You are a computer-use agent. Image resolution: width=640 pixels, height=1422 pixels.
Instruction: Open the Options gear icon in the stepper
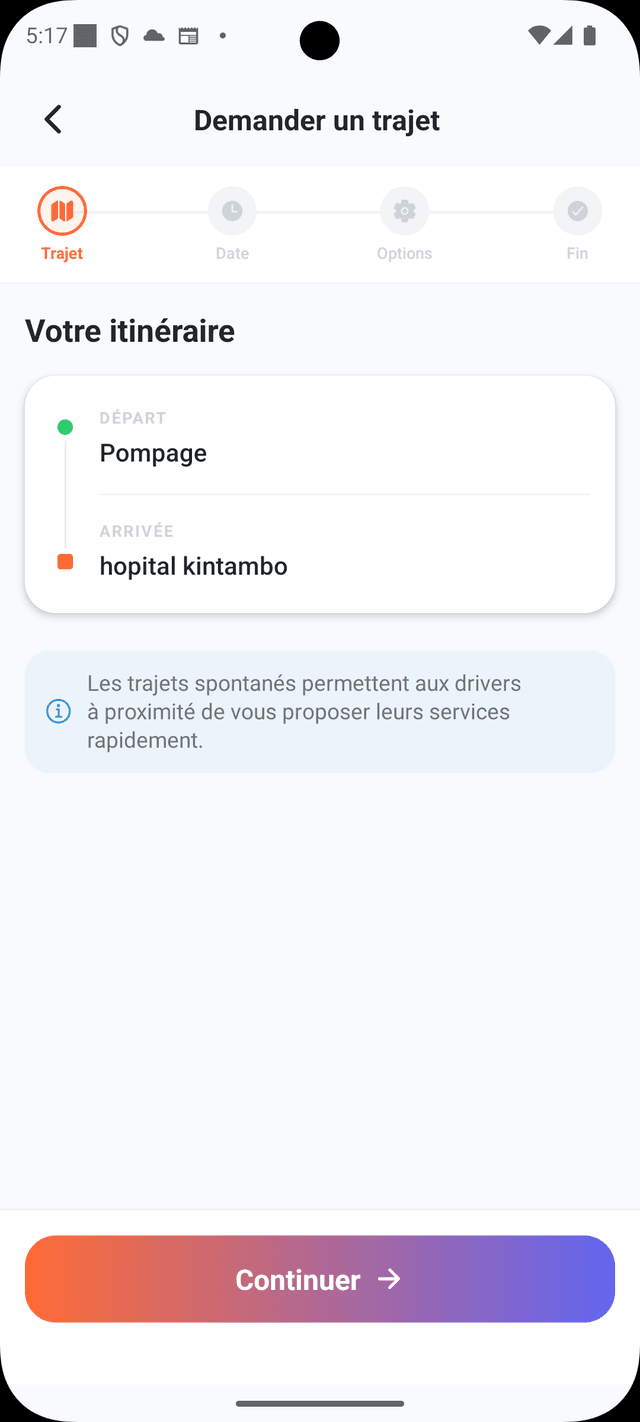(x=404, y=211)
